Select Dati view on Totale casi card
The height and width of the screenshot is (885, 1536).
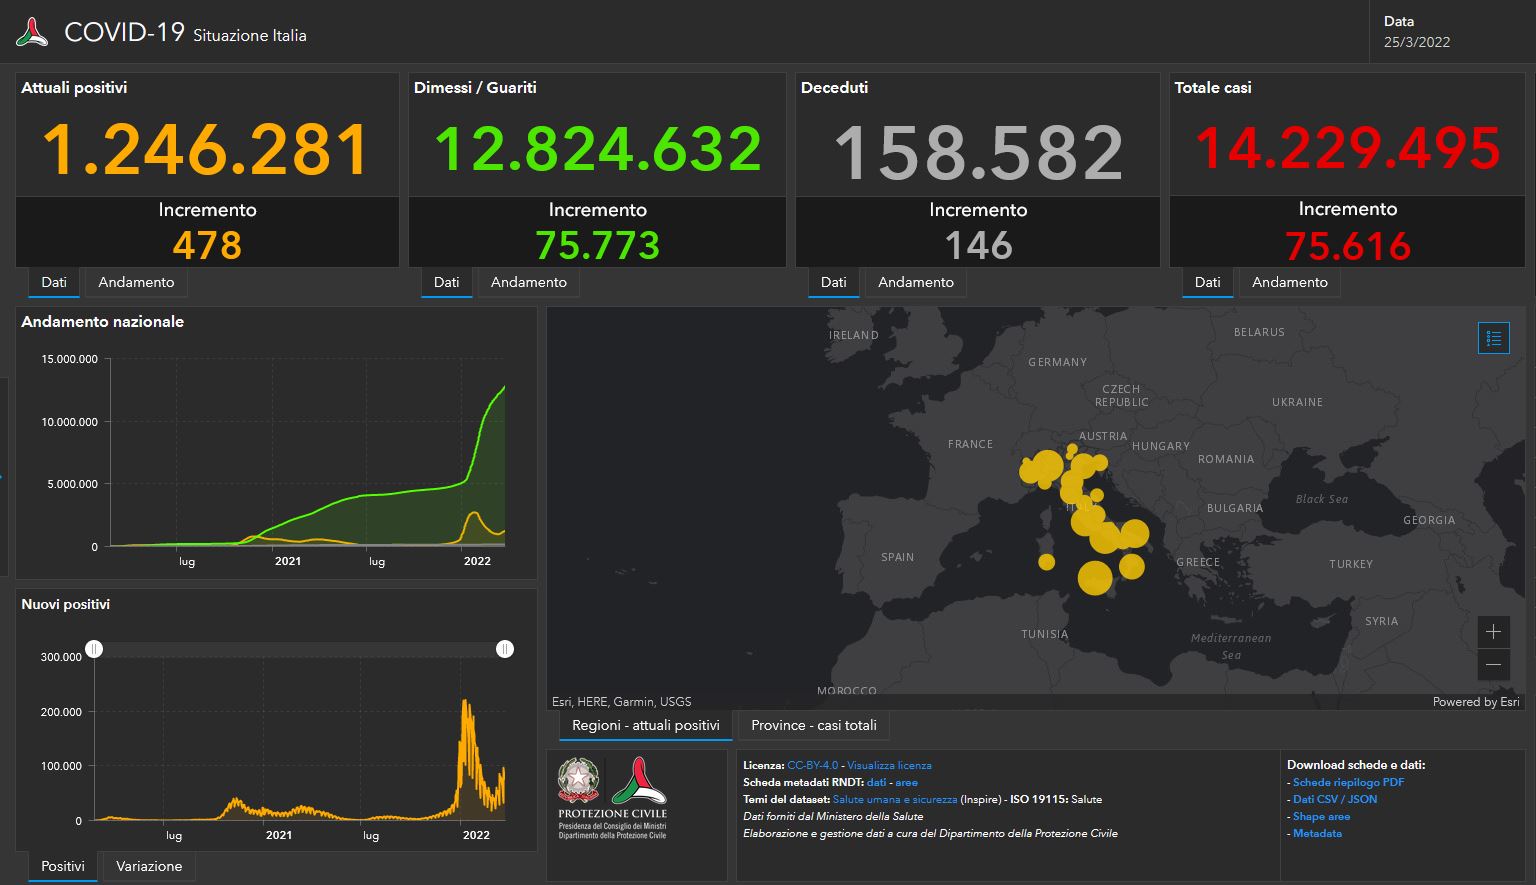point(1206,282)
